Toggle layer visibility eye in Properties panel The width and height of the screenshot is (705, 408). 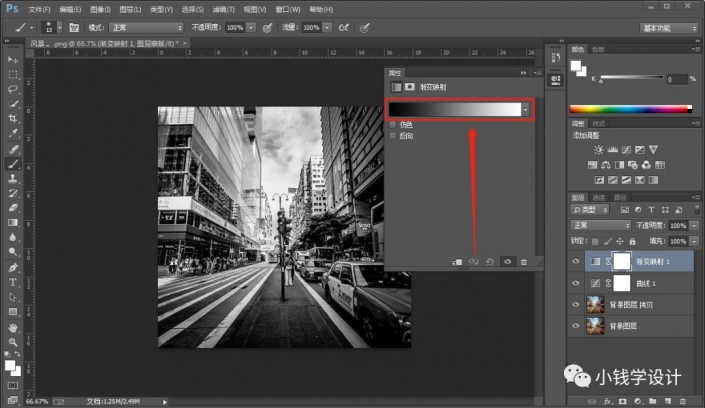pyautogui.click(x=508, y=262)
